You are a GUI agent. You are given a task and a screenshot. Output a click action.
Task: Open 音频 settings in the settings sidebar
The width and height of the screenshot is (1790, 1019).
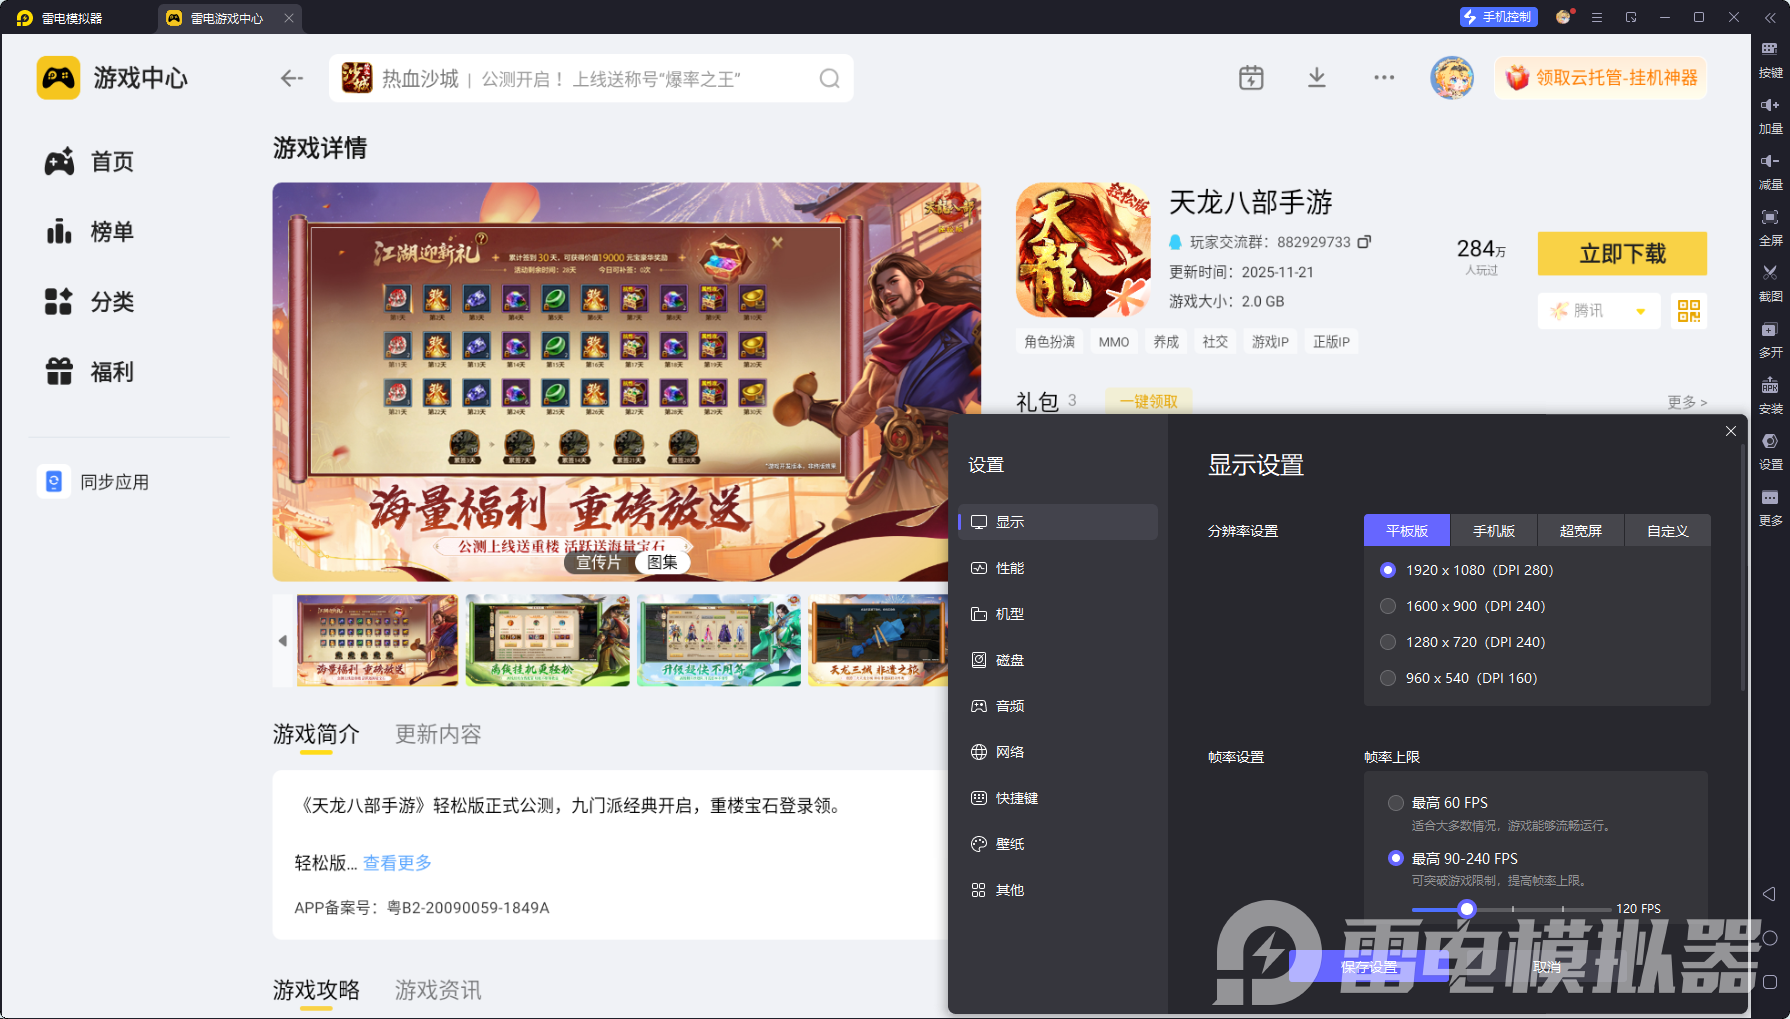tap(1008, 705)
